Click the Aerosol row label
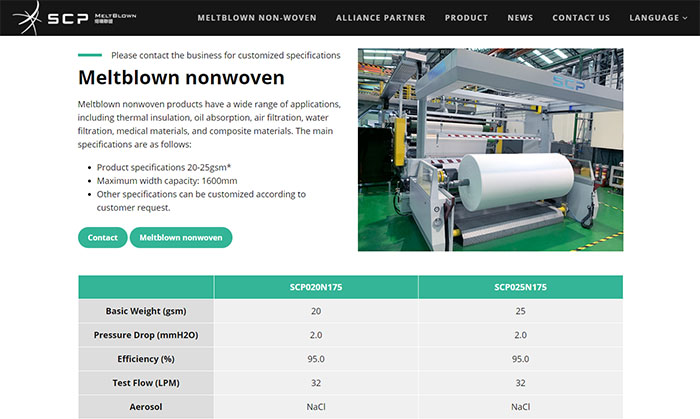This screenshot has width=700, height=419. tap(146, 407)
